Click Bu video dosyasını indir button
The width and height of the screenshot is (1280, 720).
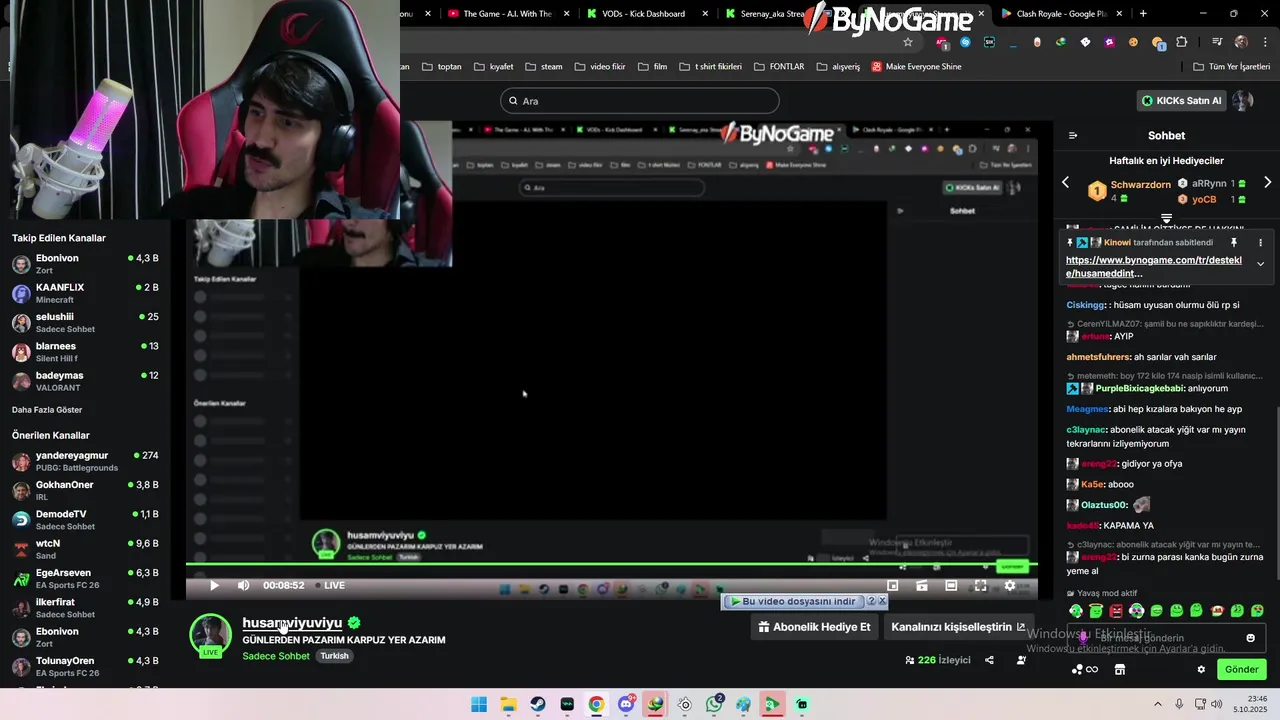tap(793, 602)
